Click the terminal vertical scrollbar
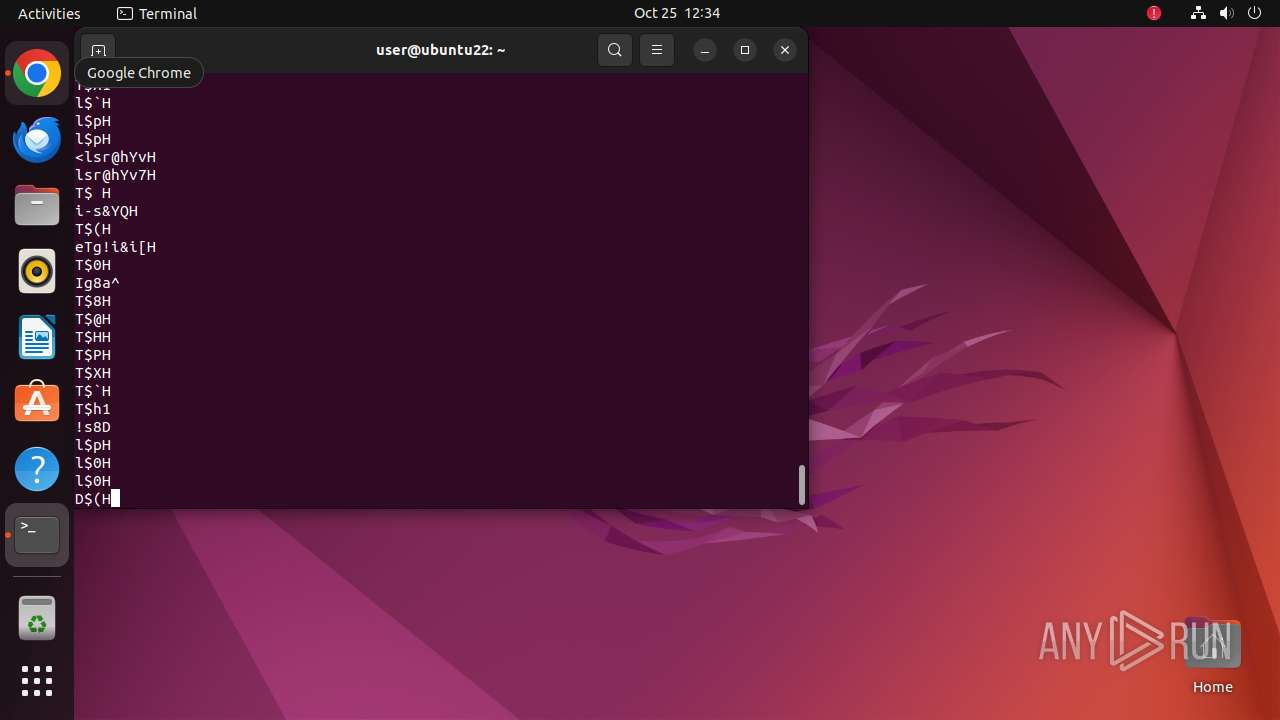This screenshot has height=720, width=1280. [801, 485]
